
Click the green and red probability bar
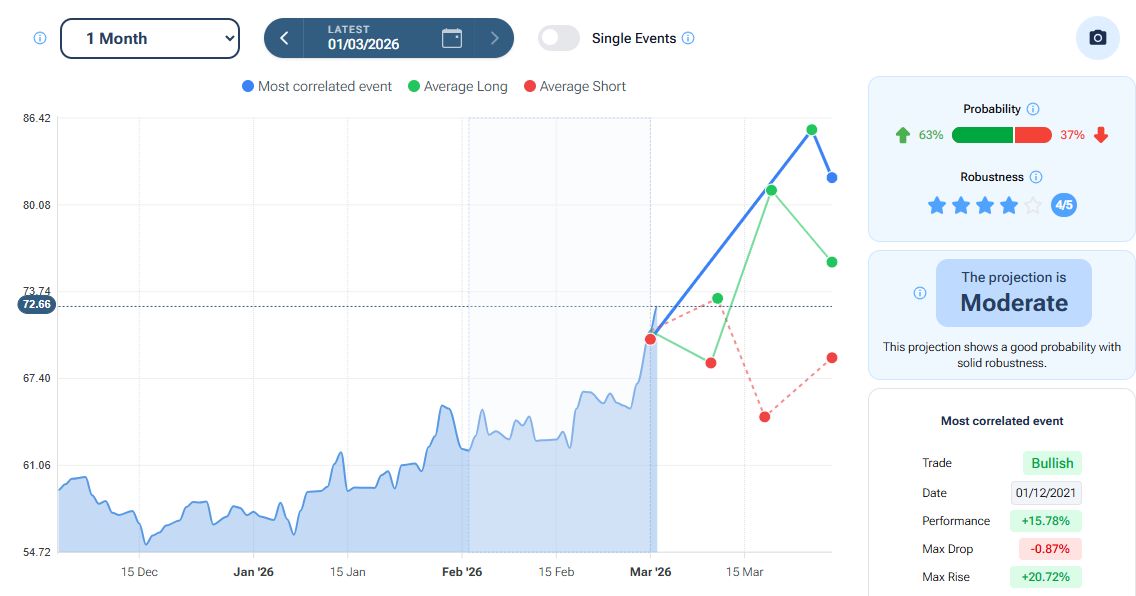(1001, 135)
